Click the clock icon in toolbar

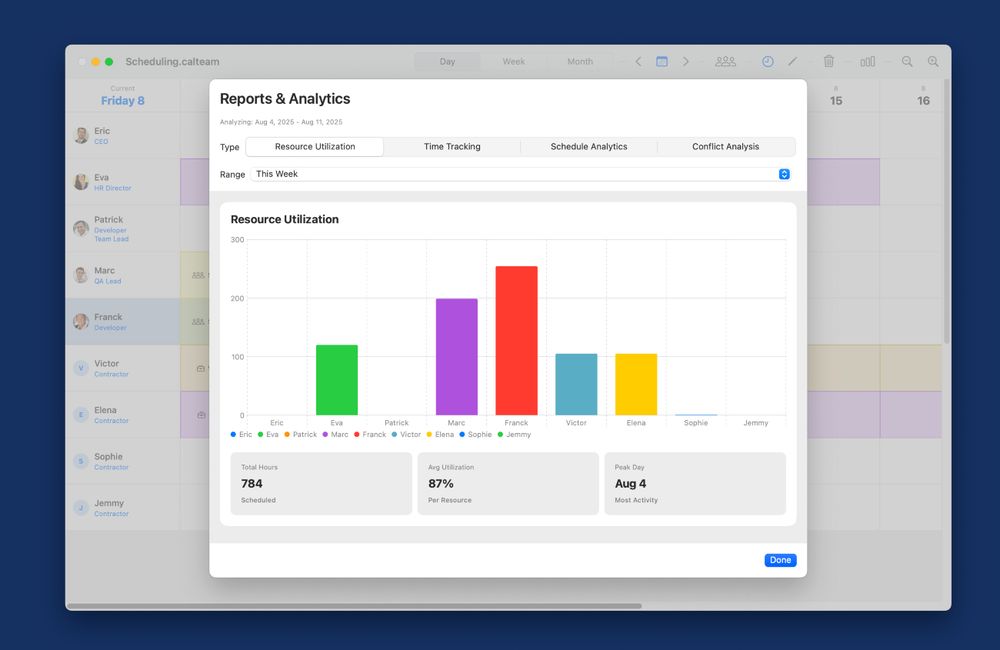click(x=768, y=62)
